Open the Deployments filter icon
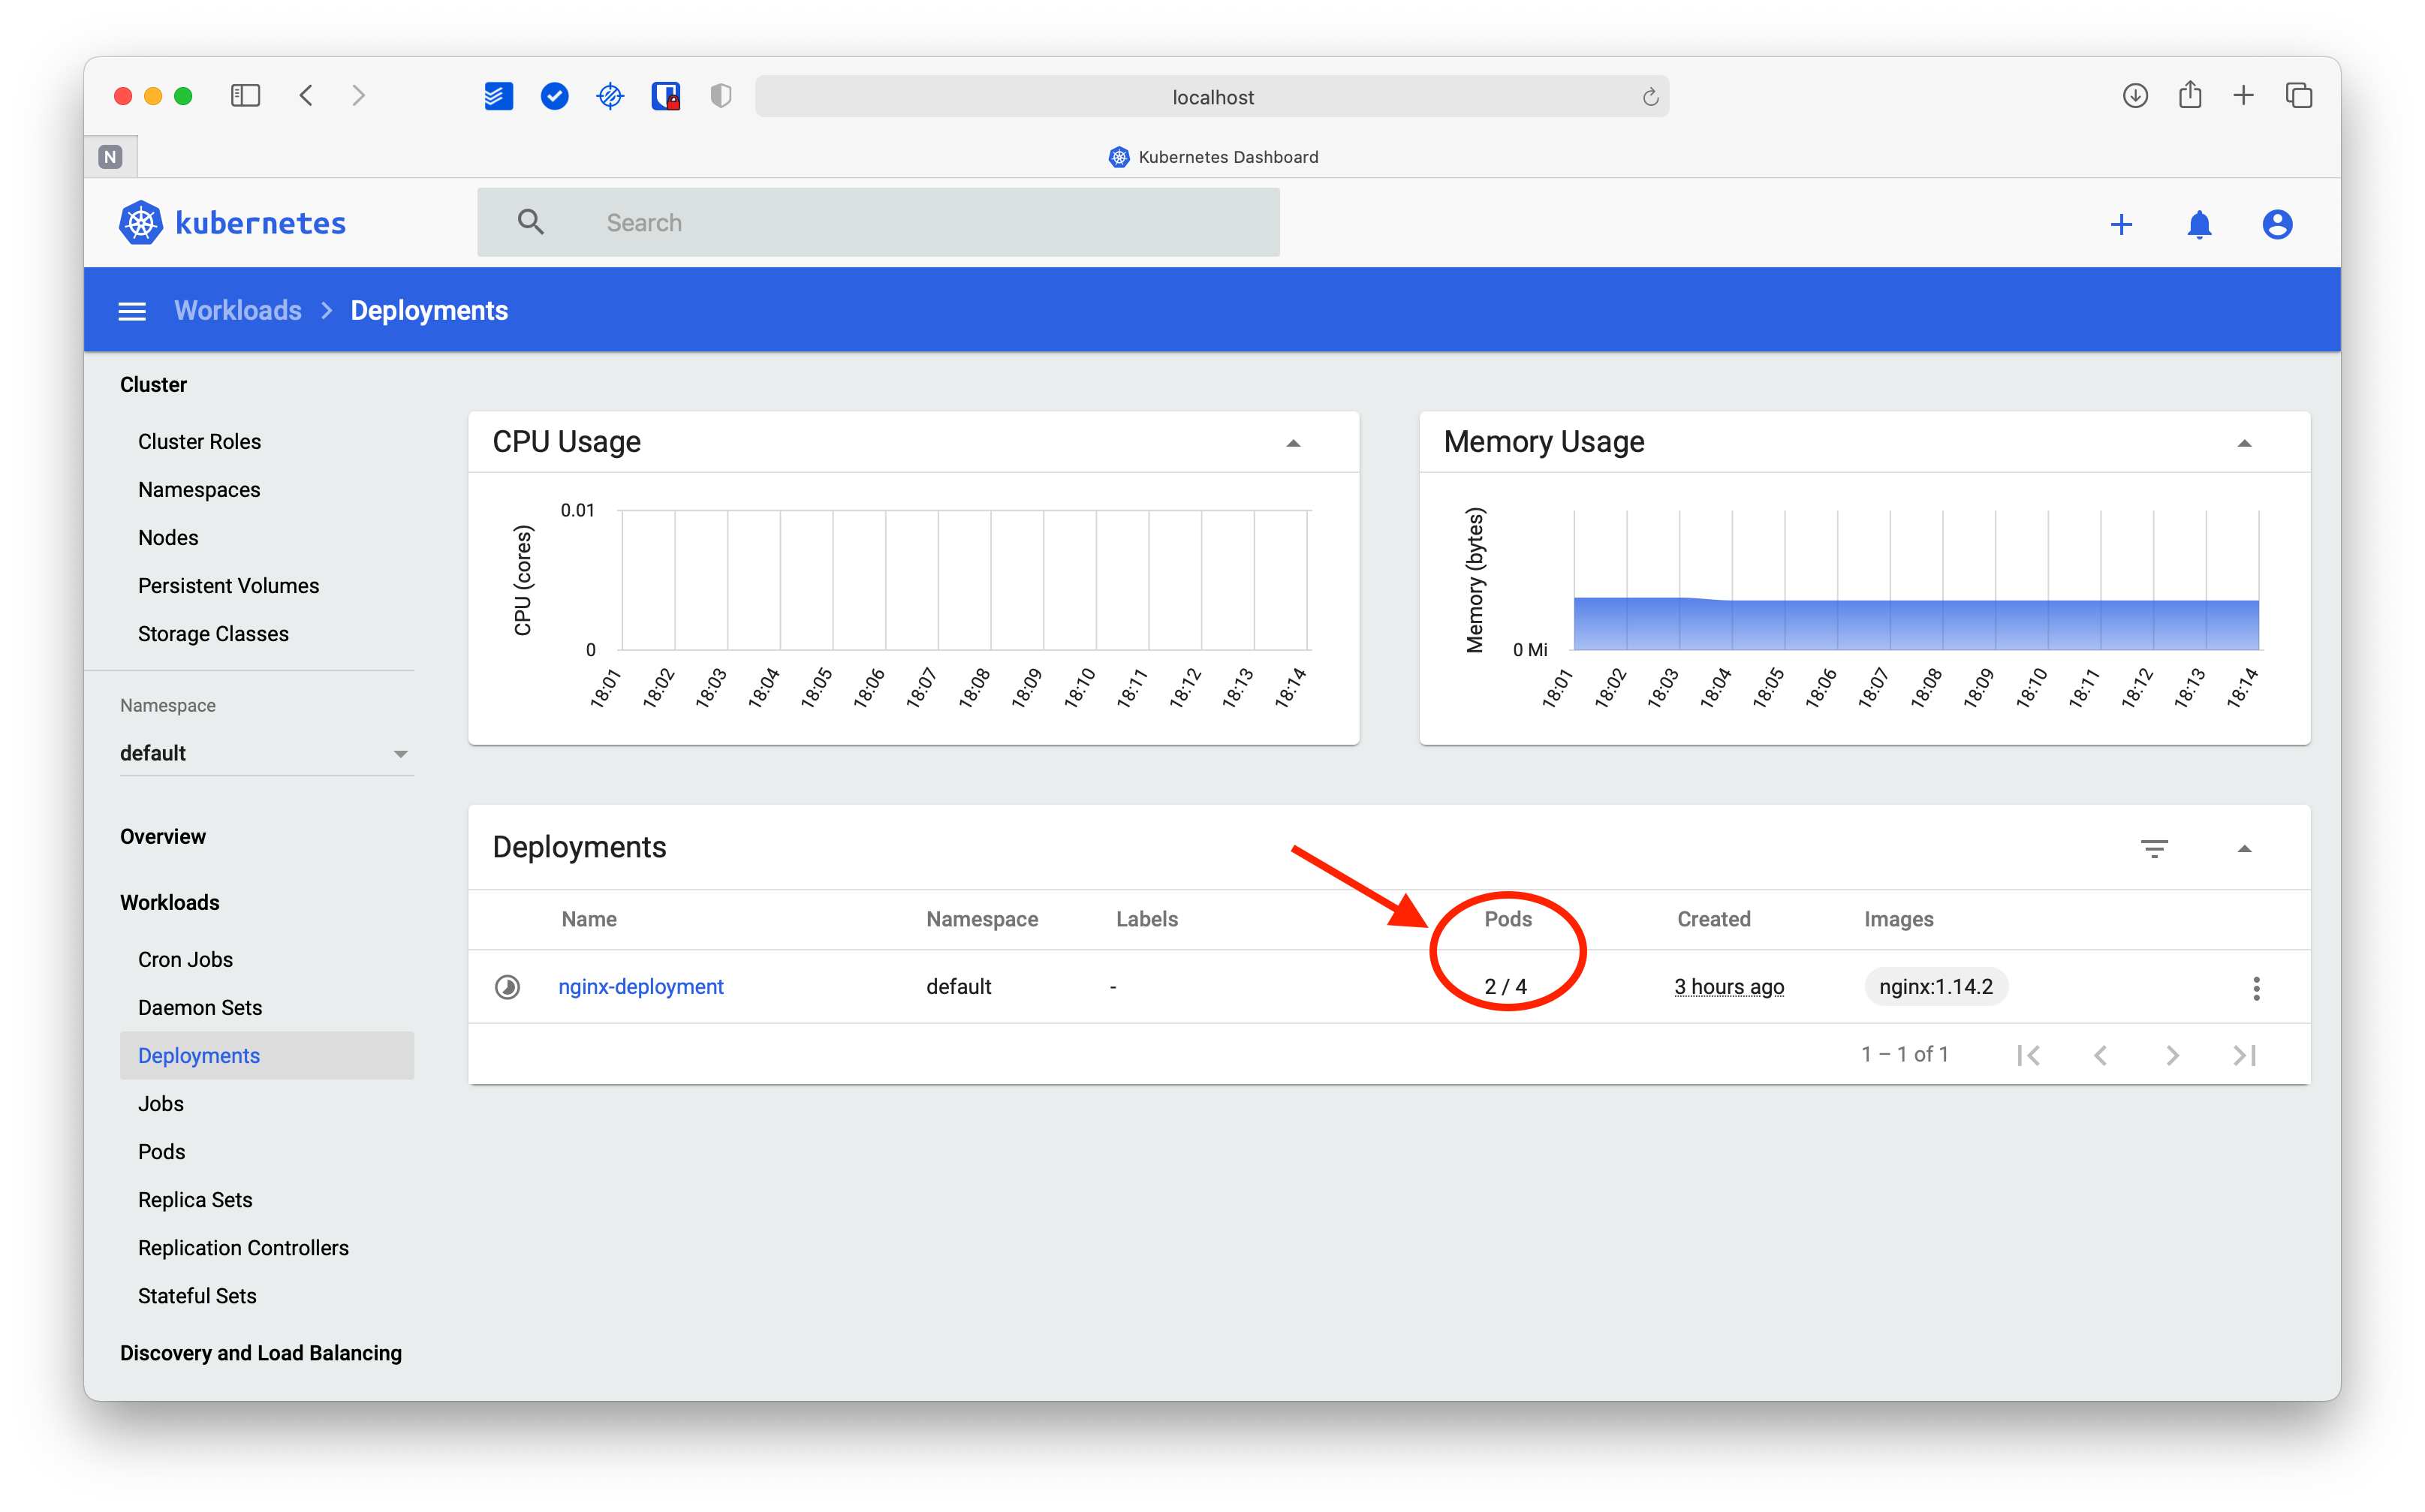 tap(2154, 849)
